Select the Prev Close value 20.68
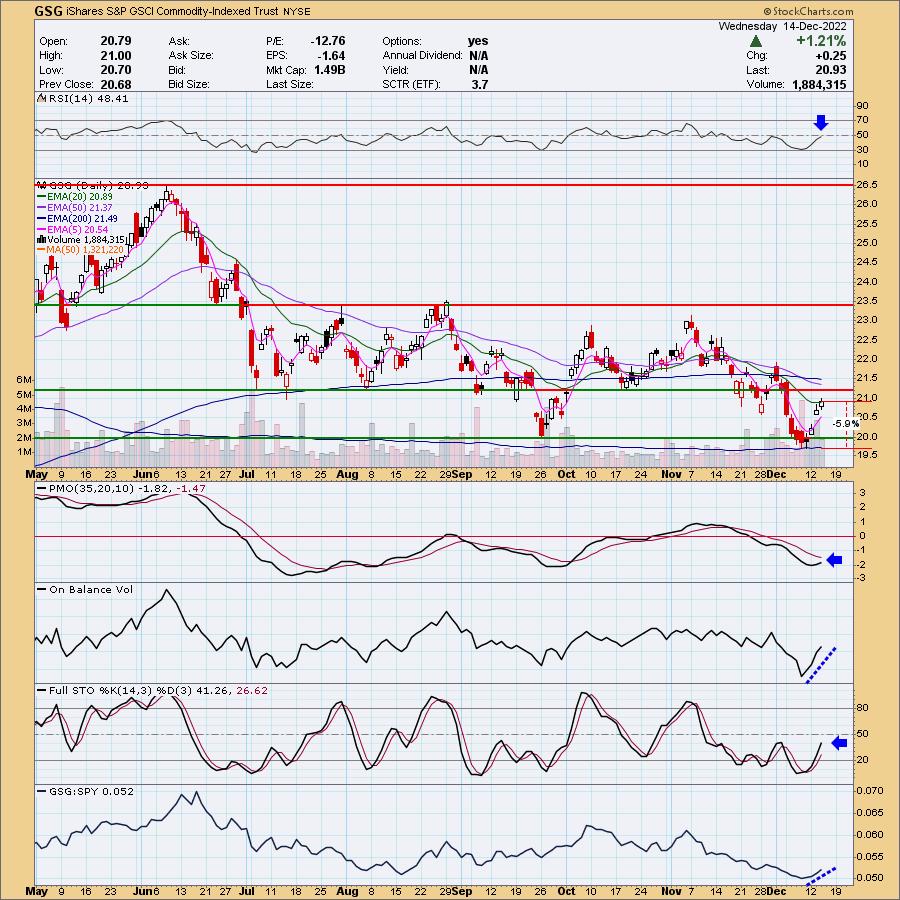Screen dimensions: 900x900 [116, 84]
